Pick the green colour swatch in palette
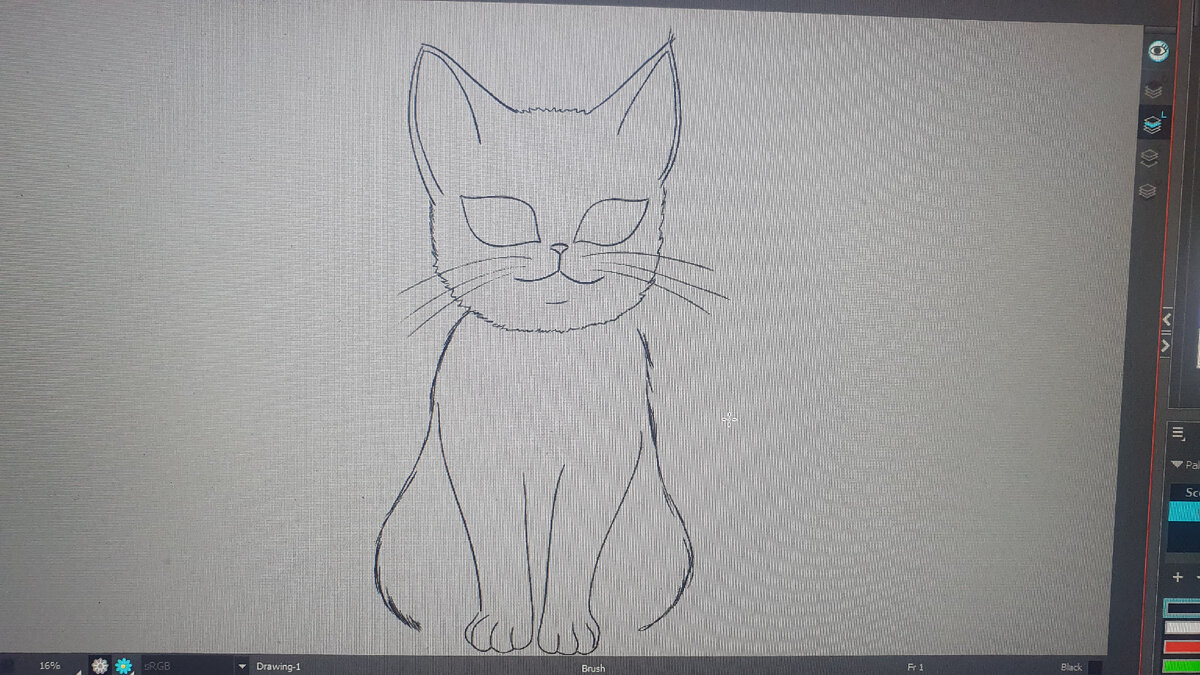The image size is (1200, 675). tap(1182, 665)
